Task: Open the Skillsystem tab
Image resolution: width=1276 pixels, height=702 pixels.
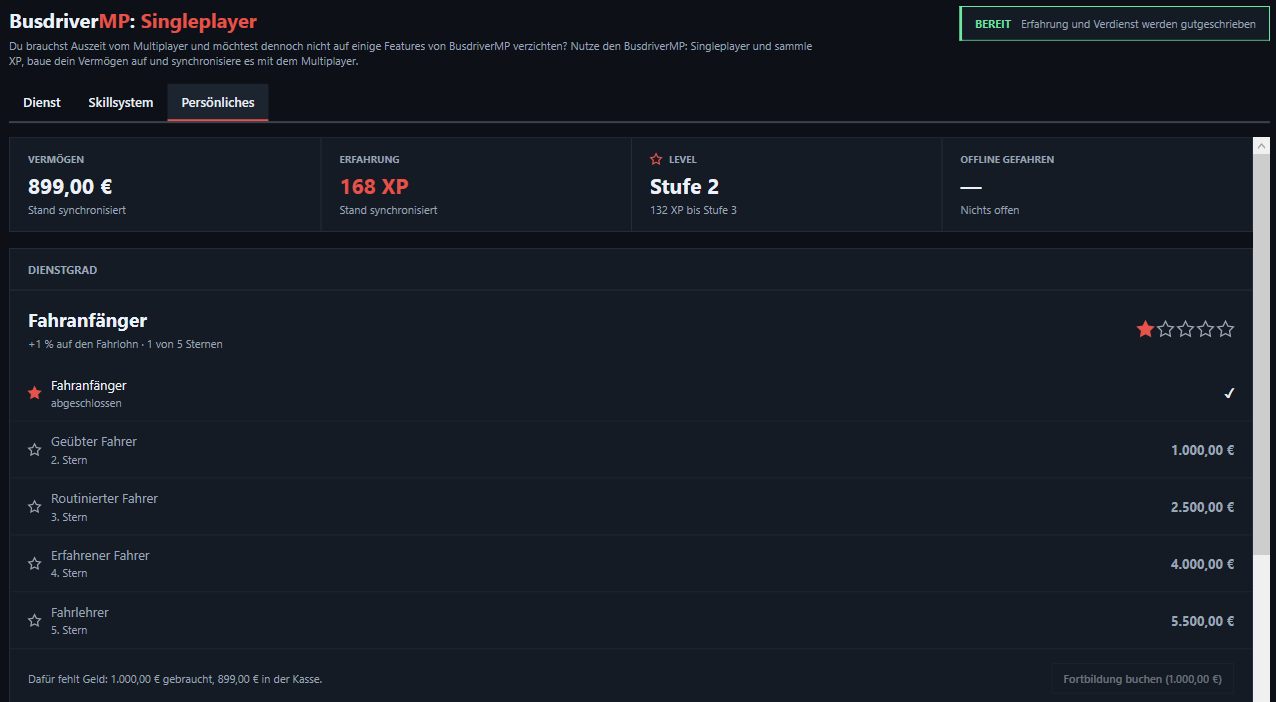Action: click(121, 103)
